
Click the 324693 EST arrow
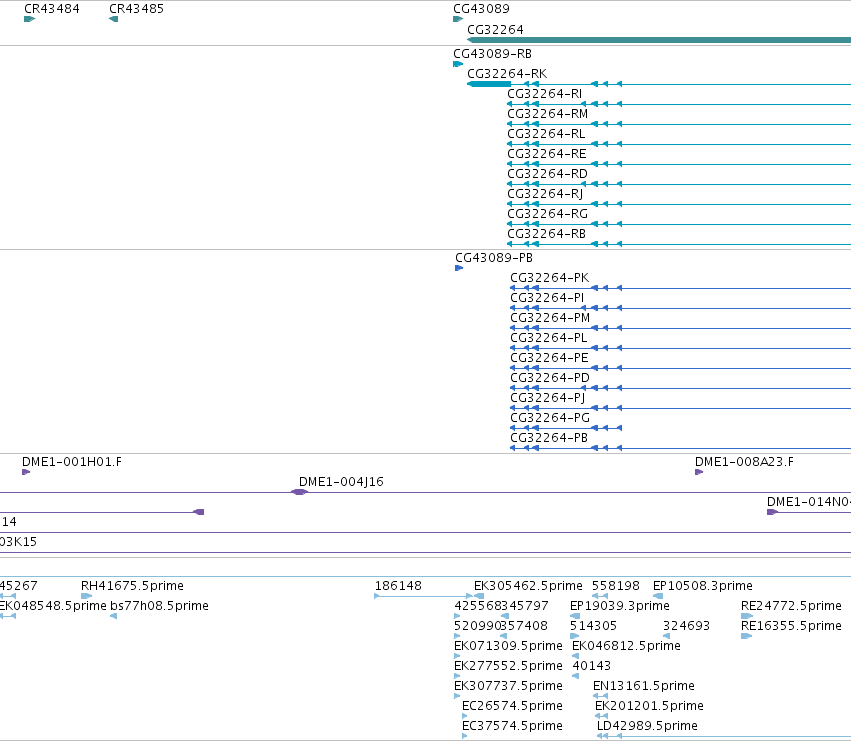[x=666, y=636]
